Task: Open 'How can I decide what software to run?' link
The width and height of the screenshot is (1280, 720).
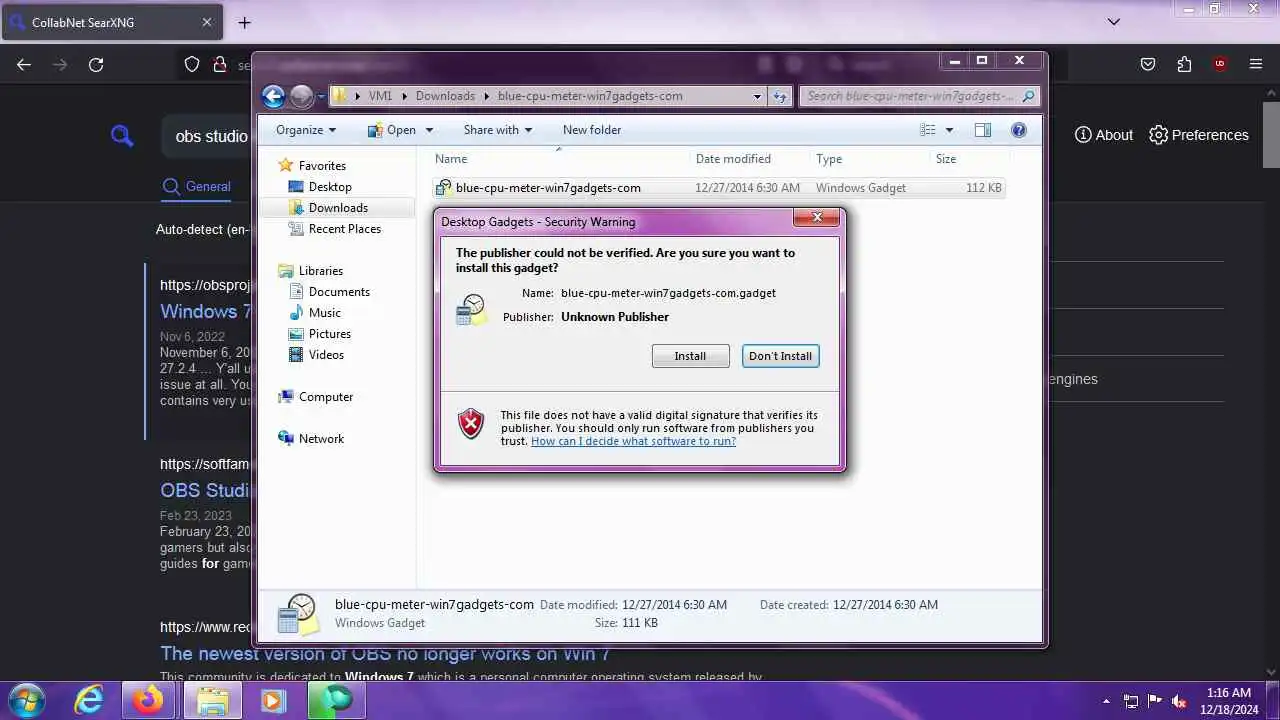Action: click(x=633, y=441)
